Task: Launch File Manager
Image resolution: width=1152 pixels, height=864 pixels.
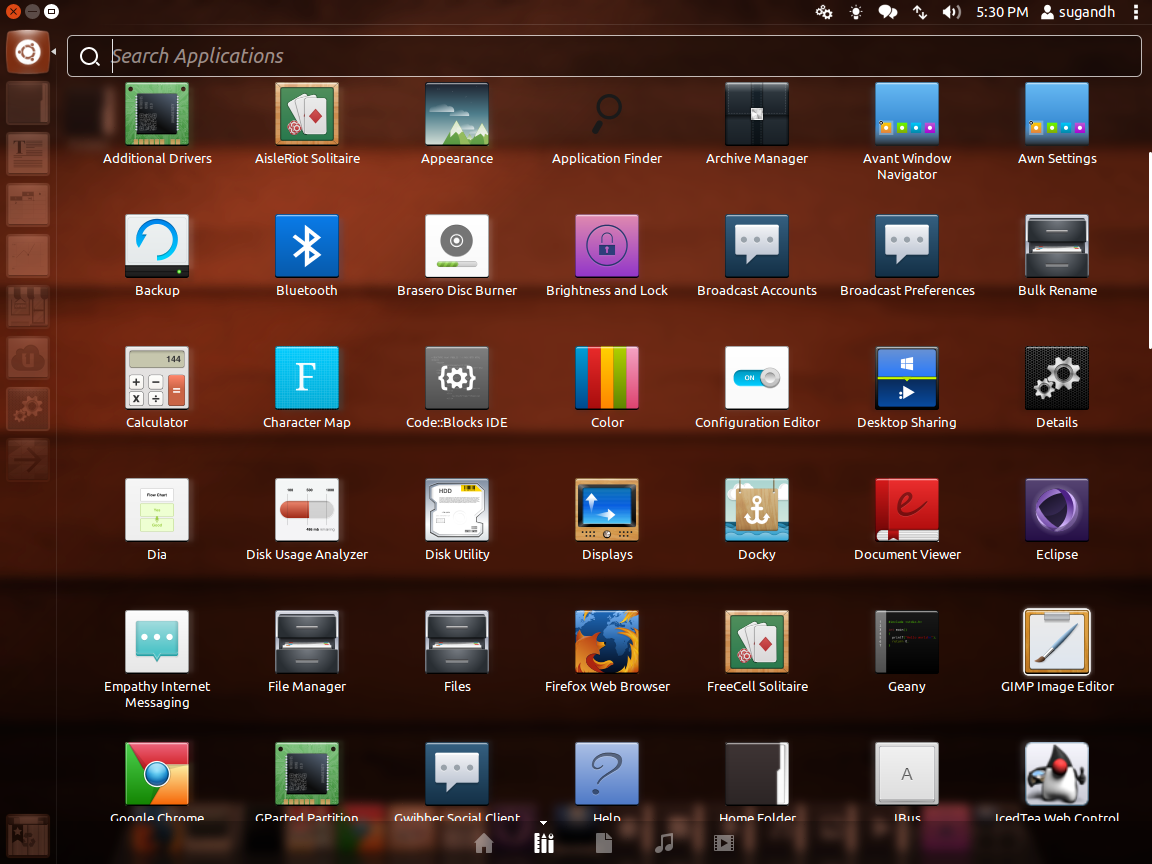Action: tap(306, 642)
